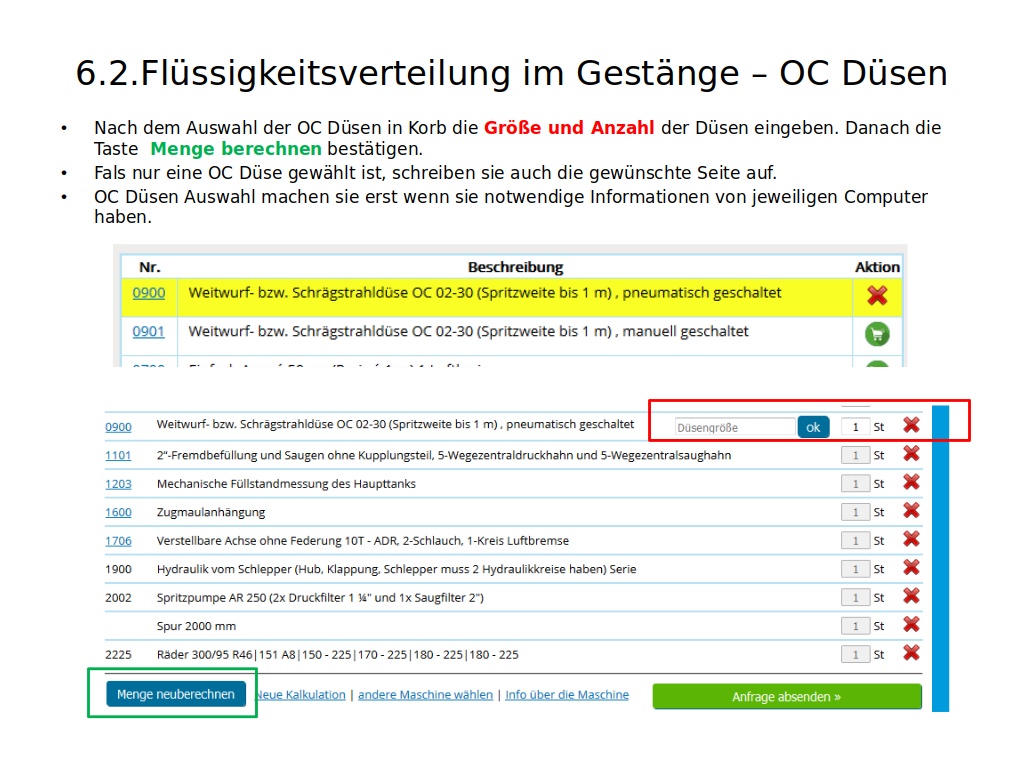The image size is (1024, 768).
Task: Delete the 1101 Fremdbefüllung row
Action: [x=911, y=454]
